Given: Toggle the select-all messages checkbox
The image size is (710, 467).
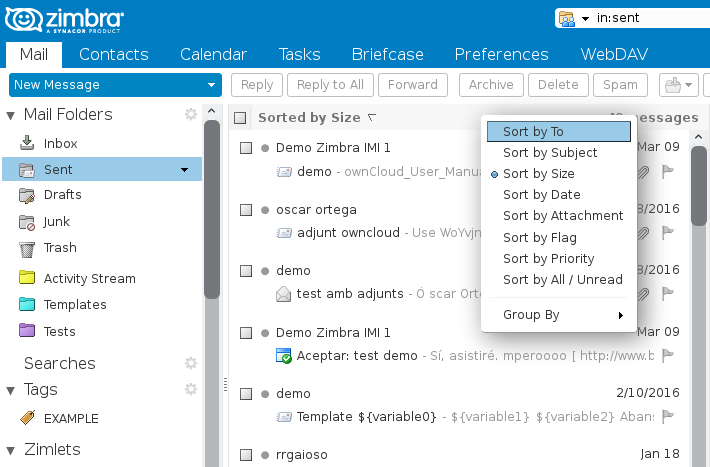Looking at the screenshot, I should 240,118.
